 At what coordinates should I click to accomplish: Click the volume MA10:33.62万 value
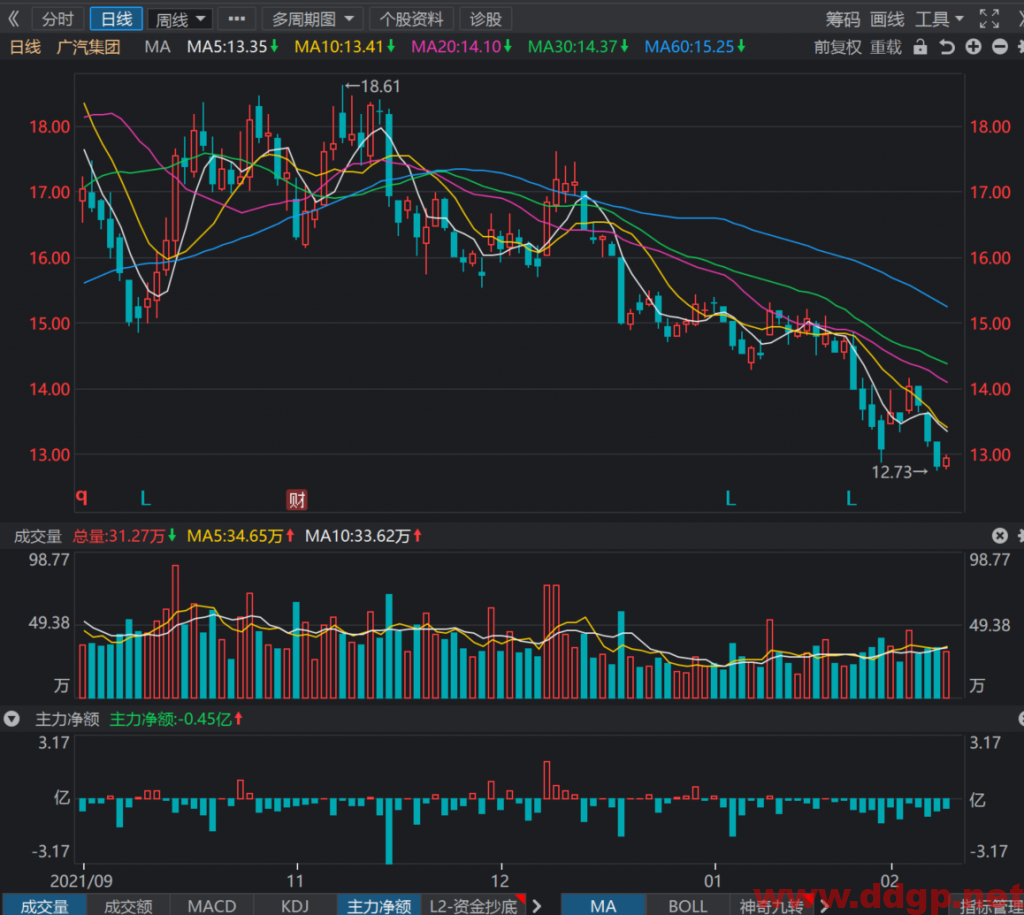tap(364, 536)
